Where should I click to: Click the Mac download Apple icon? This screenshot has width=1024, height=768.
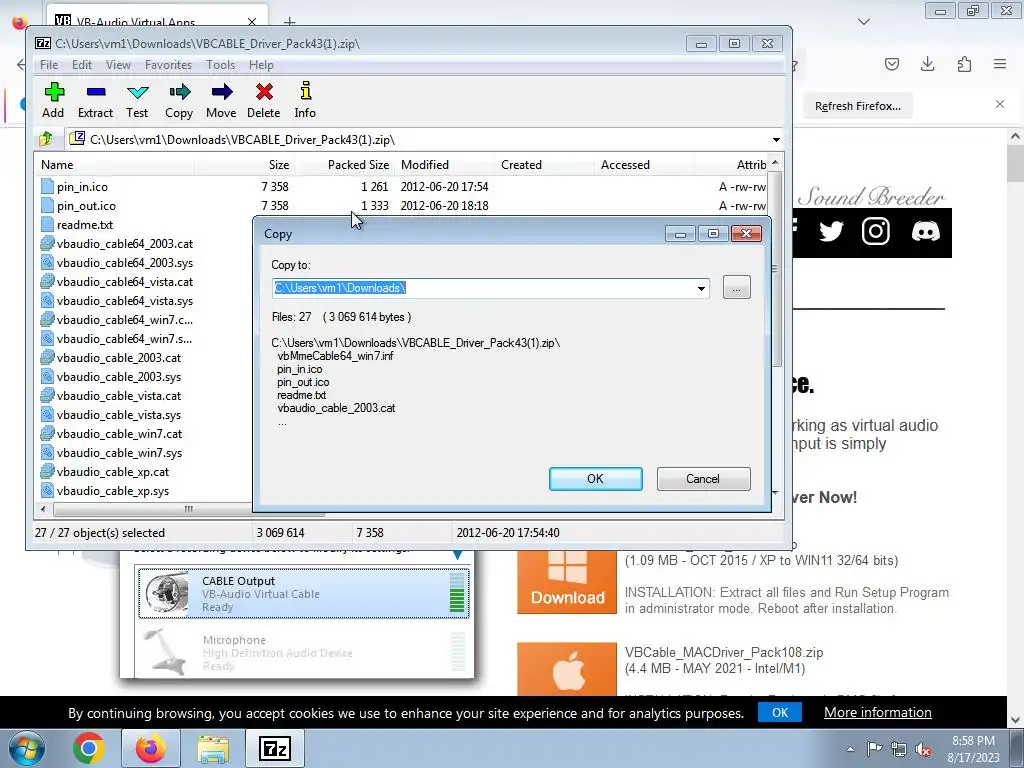[x=567, y=669]
